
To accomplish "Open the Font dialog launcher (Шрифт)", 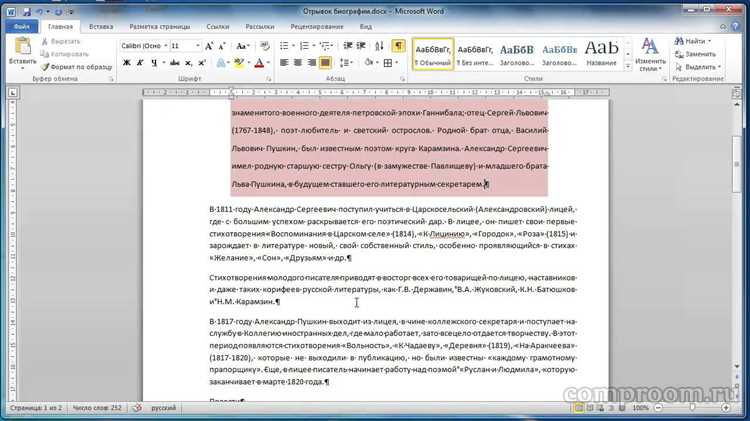I will click(x=269, y=79).
